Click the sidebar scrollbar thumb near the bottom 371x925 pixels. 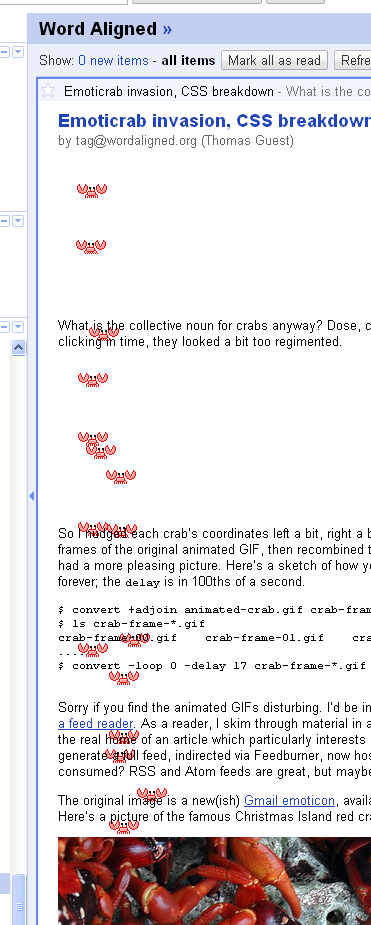[19, 900]
